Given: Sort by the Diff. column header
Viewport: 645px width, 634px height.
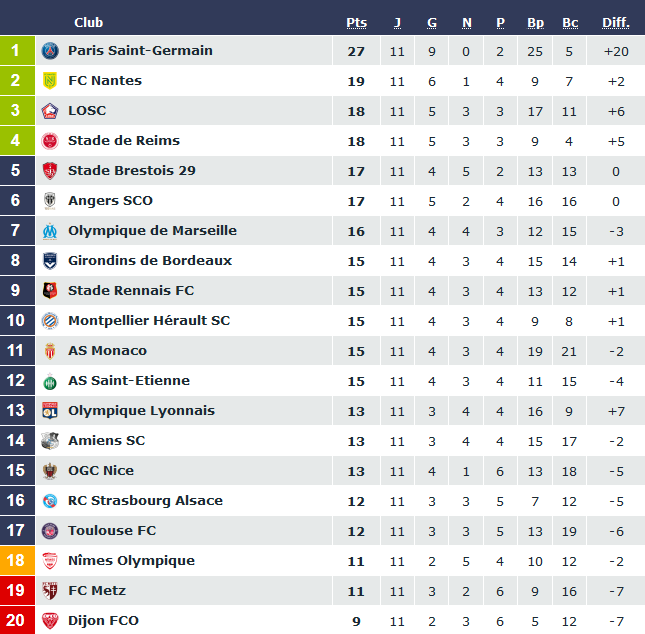Looking at the screenshot, I should pyautogui.click(x=615, y=23).
